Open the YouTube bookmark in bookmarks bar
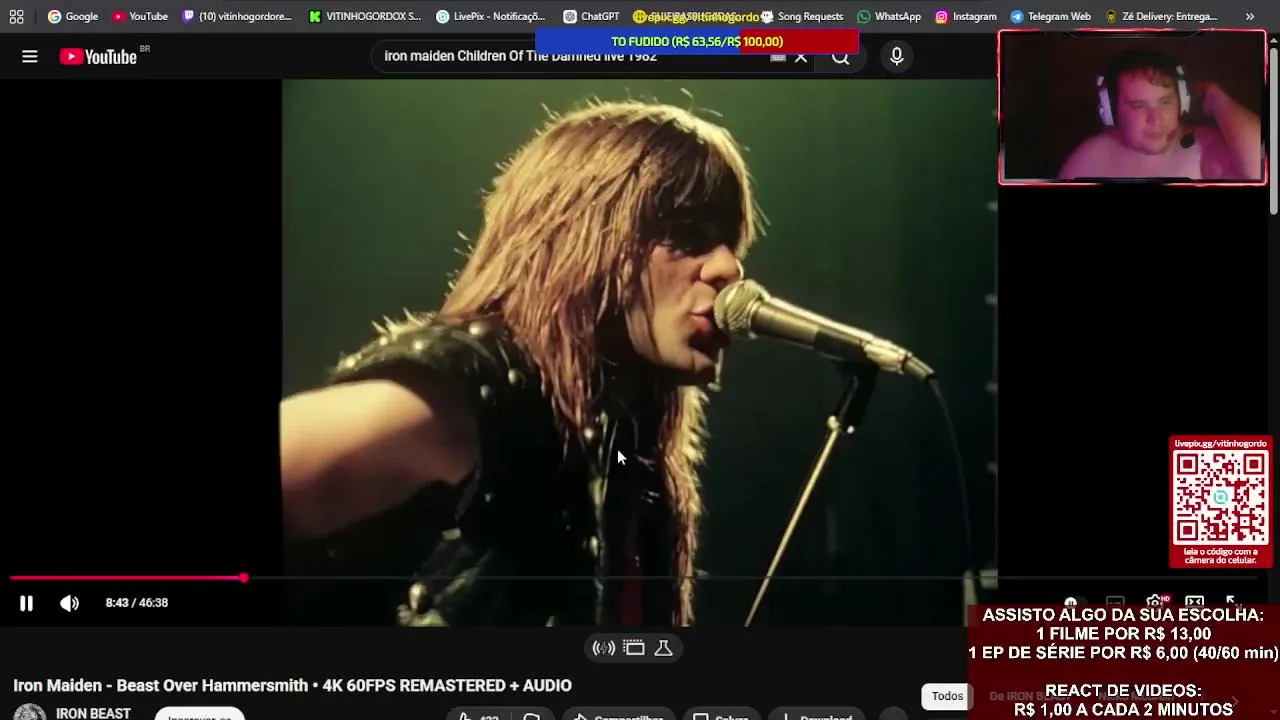This screenshot has height=720, width=1280. click(x=139, y=16)
